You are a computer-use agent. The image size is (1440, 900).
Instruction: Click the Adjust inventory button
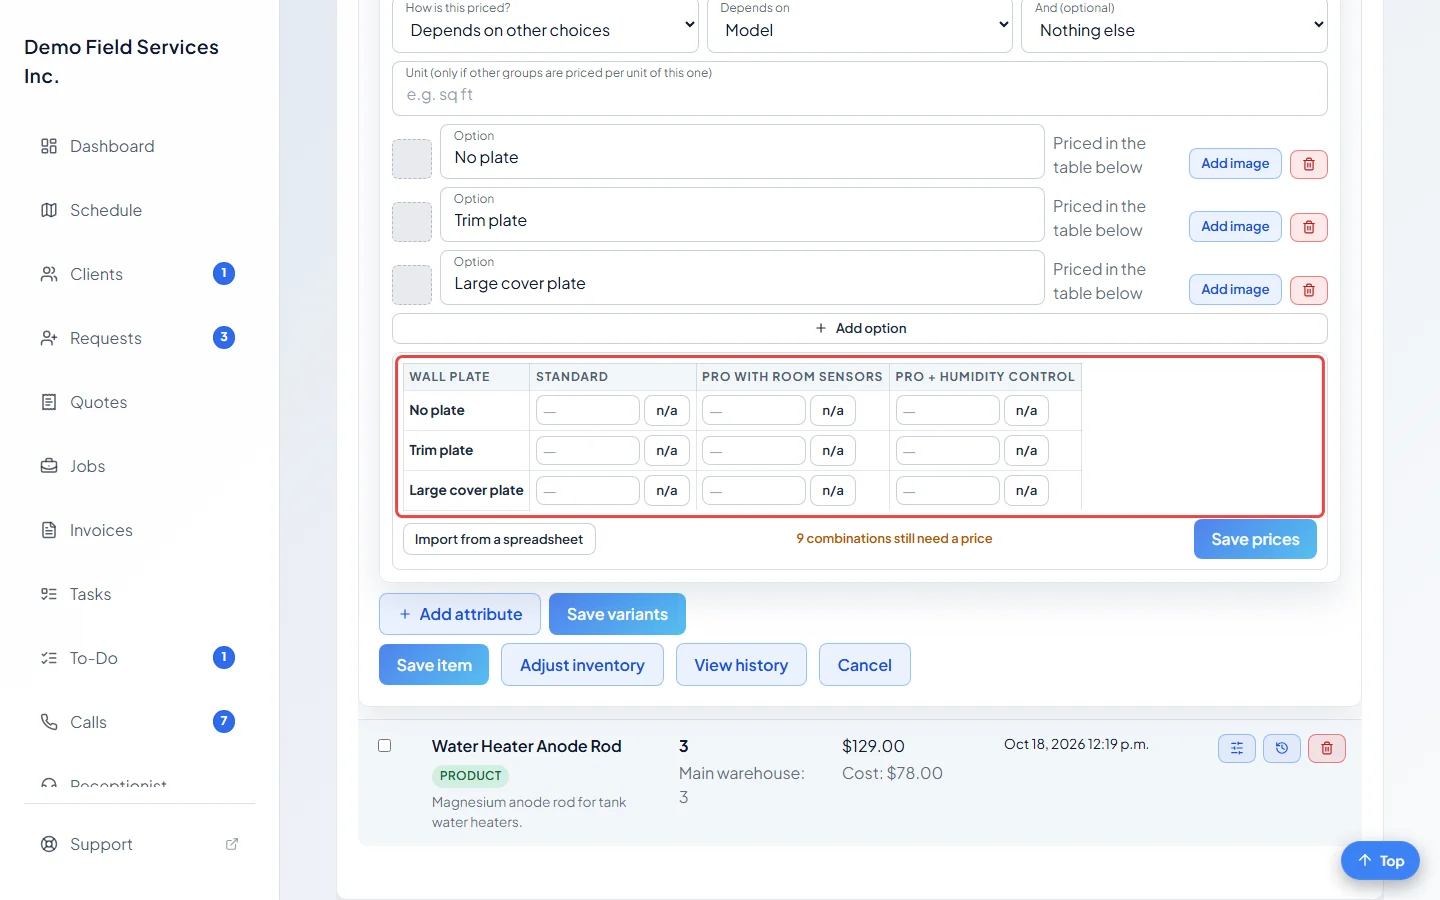(582, 665)
